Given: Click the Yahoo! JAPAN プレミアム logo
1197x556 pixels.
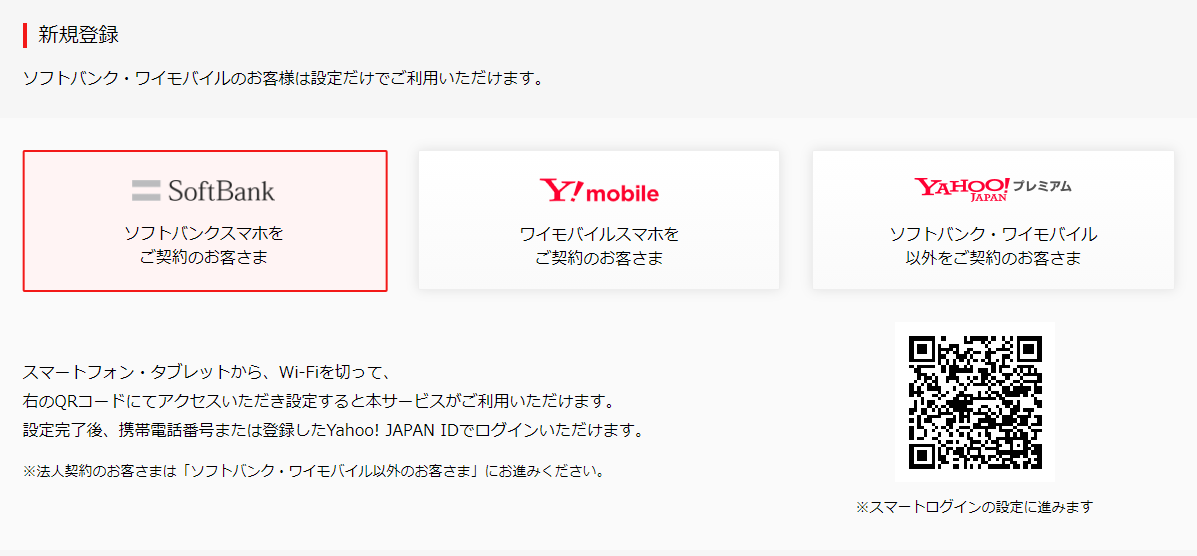Looking at the screenshot, I should pos(992,188).
